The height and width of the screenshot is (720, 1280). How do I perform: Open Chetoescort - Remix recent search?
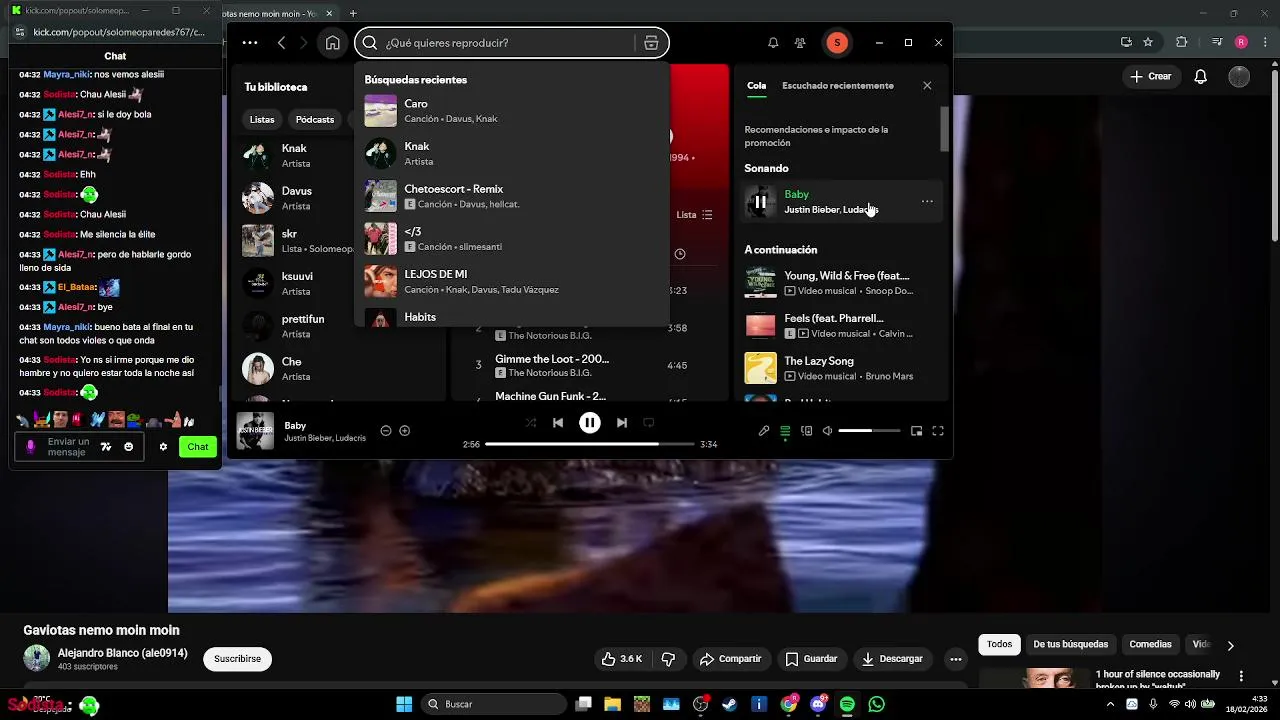click(511, 196)
